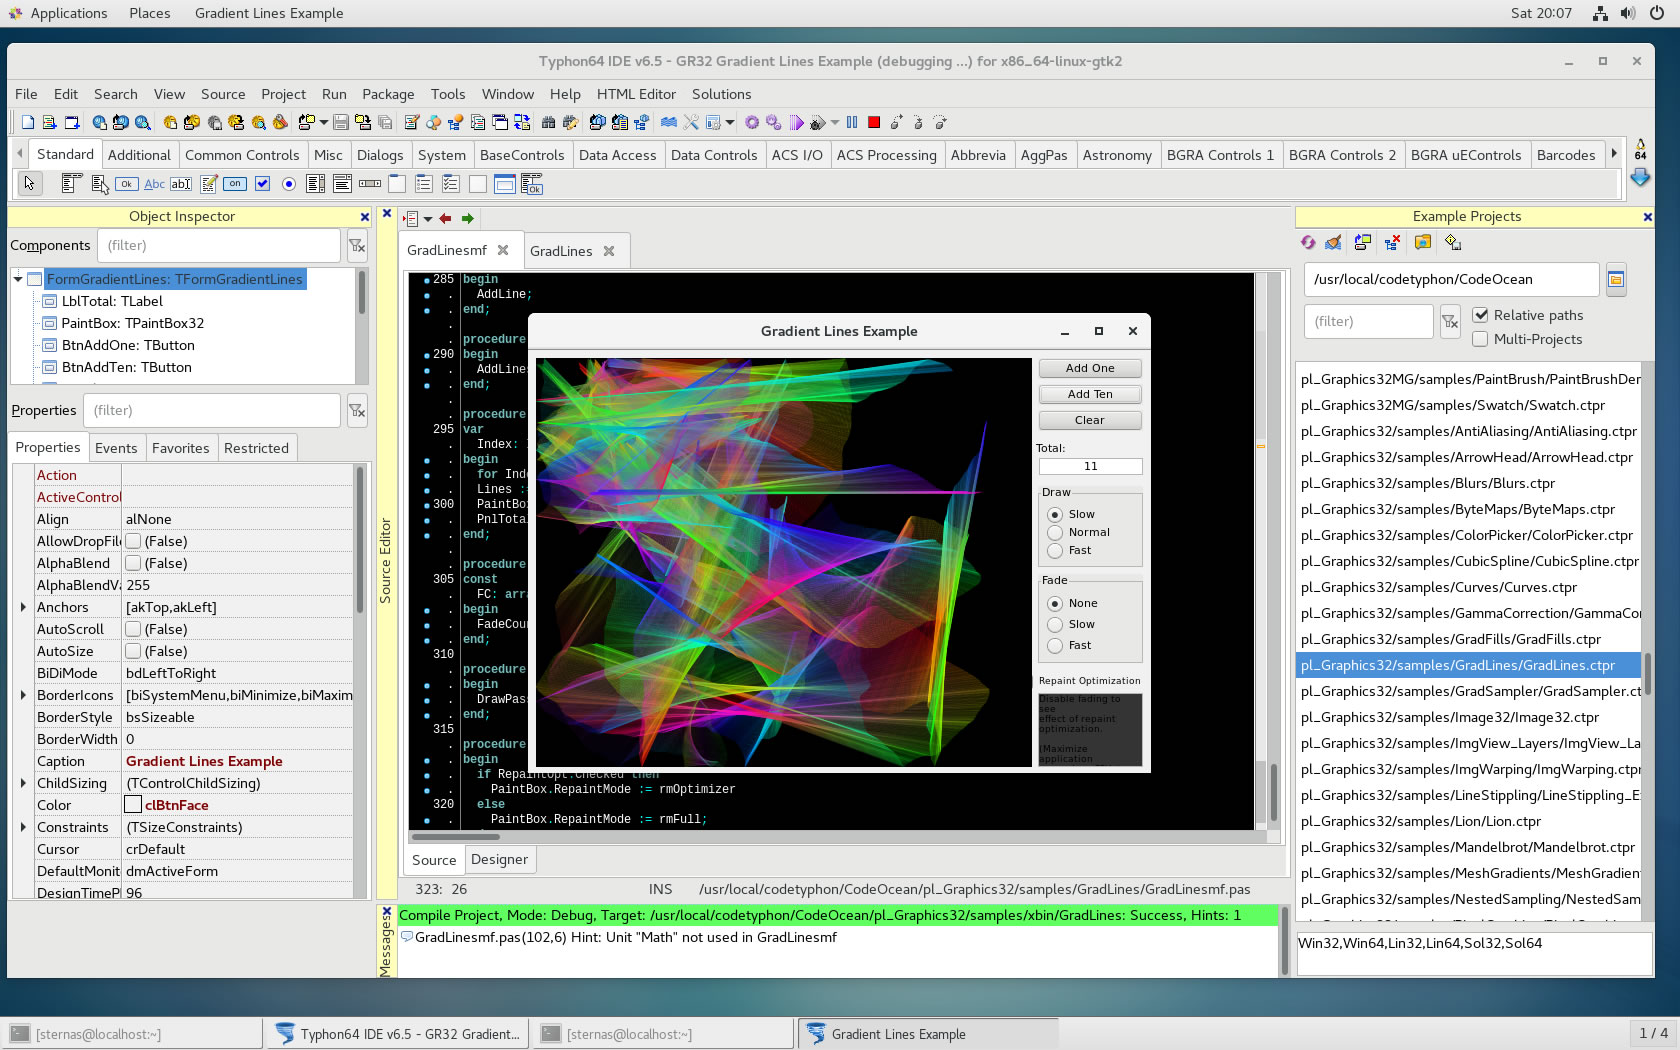
Task: Open the Package menu
Action: click(x=388, y=94)
